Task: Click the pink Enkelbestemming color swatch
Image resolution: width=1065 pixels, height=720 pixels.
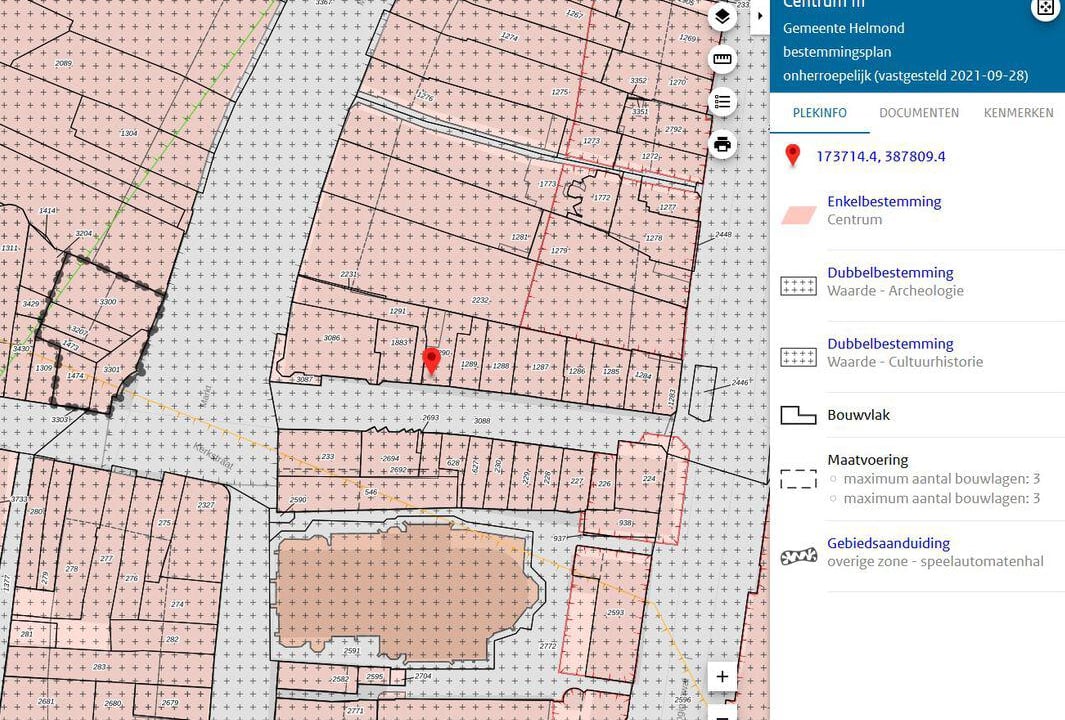Action: pos(798,215)
